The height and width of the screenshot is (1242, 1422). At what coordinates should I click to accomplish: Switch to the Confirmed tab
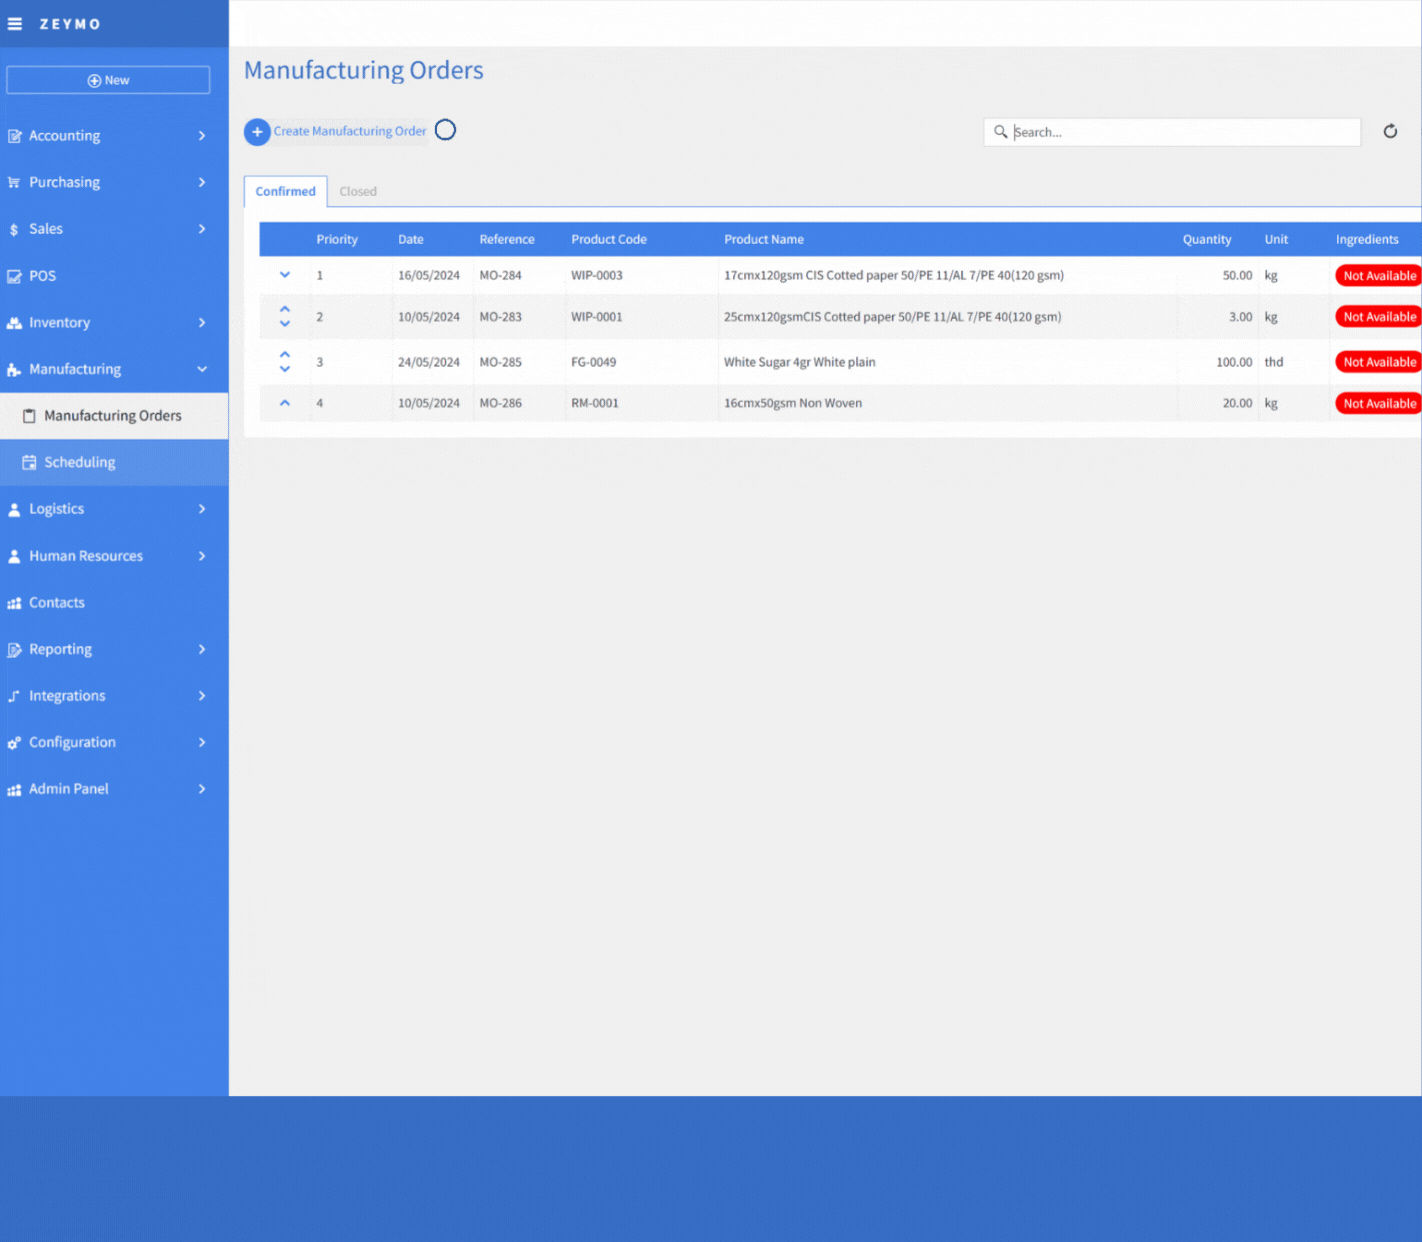click(285, 191)
